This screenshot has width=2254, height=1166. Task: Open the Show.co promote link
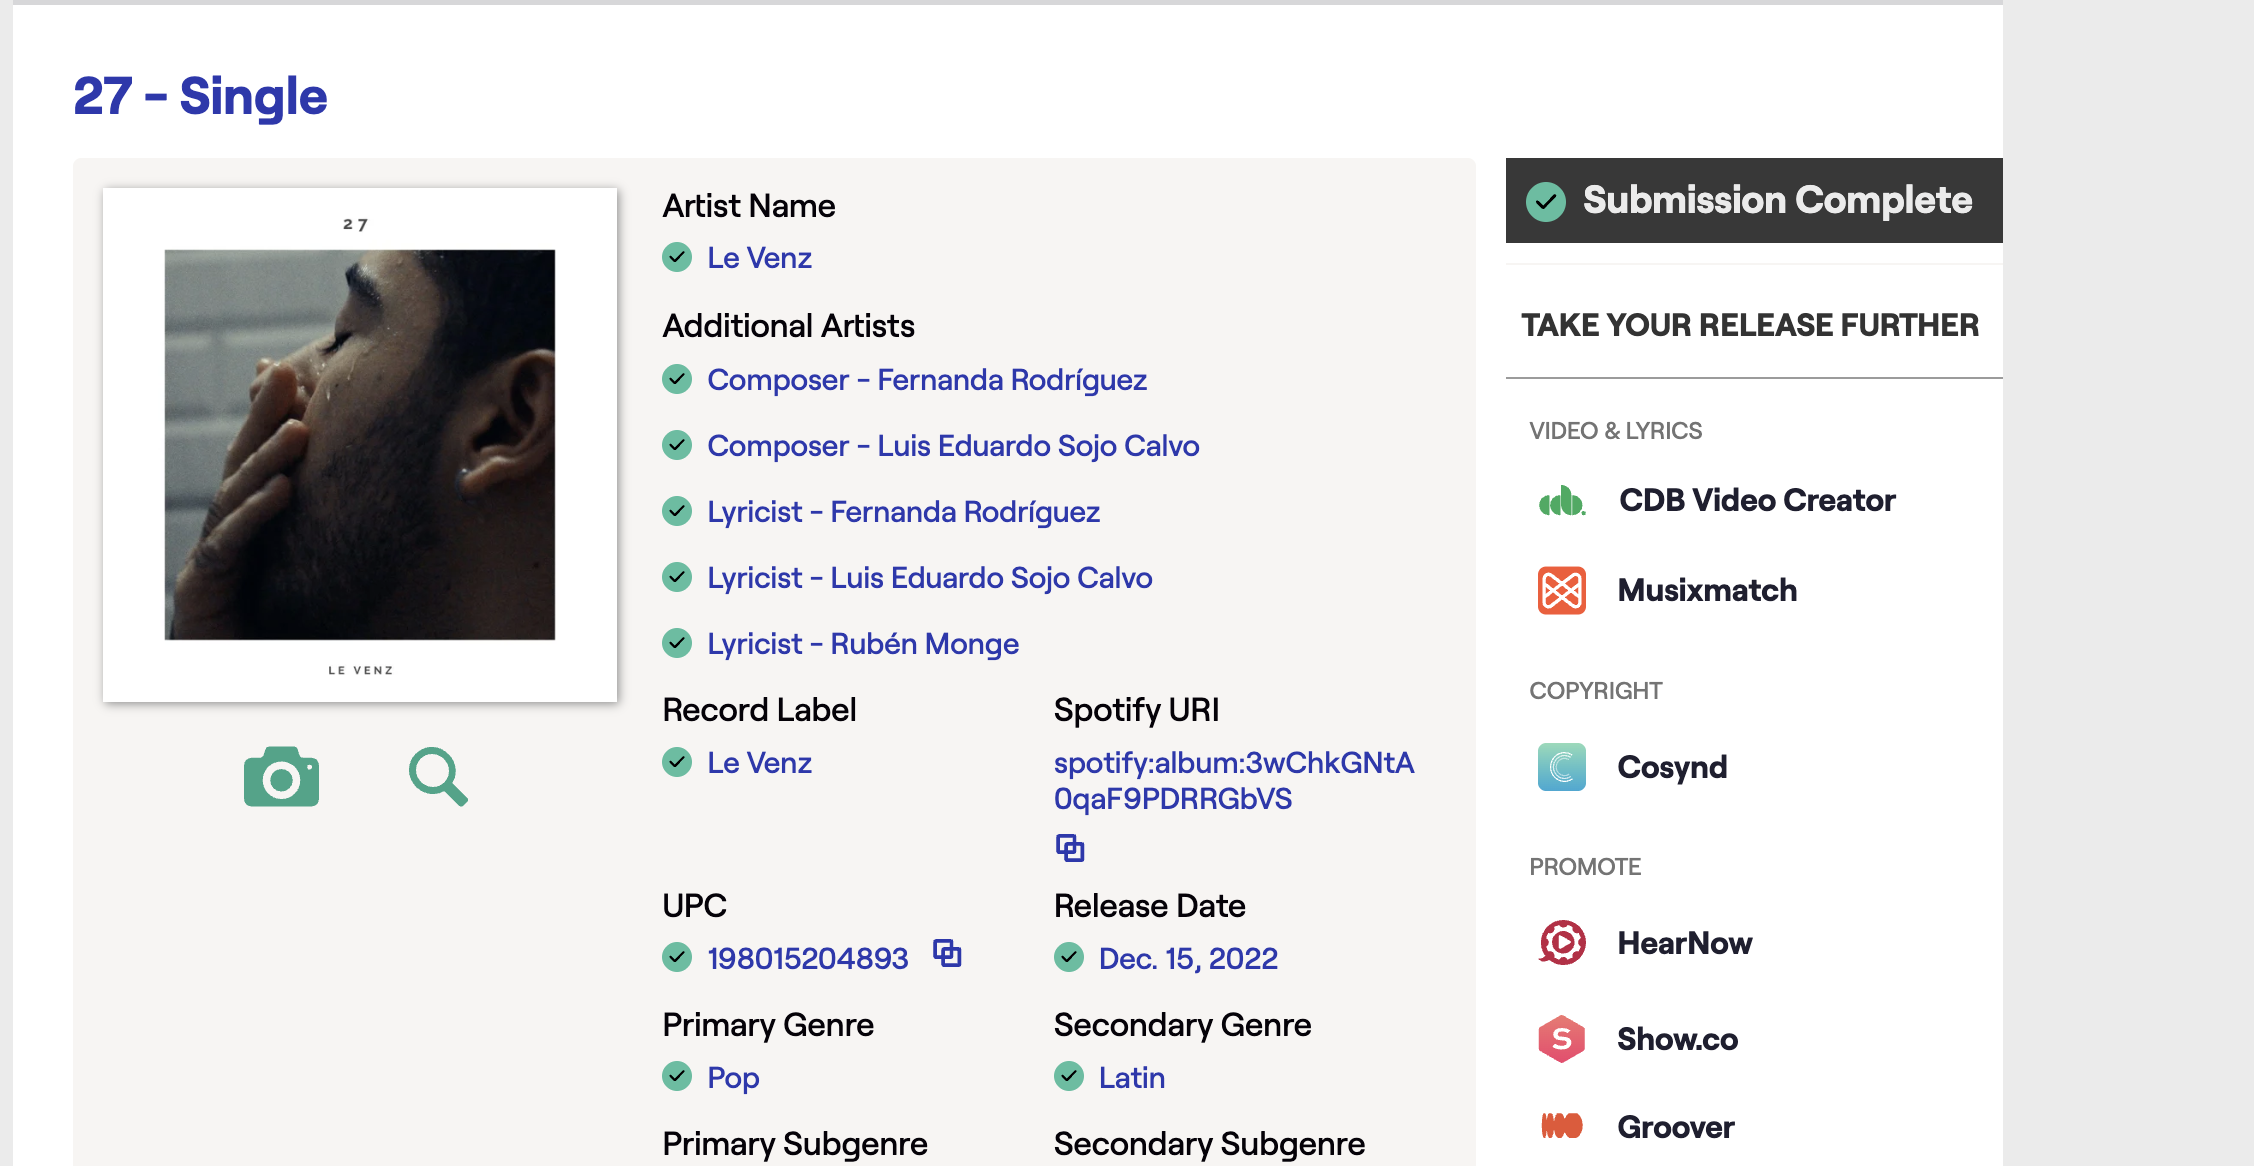[x=1678, y=1039]
